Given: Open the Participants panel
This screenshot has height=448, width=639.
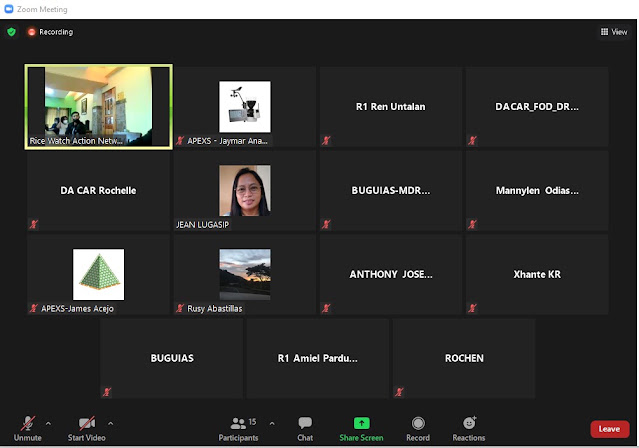Looking at the screenshot, I should (x=238, y=429).
